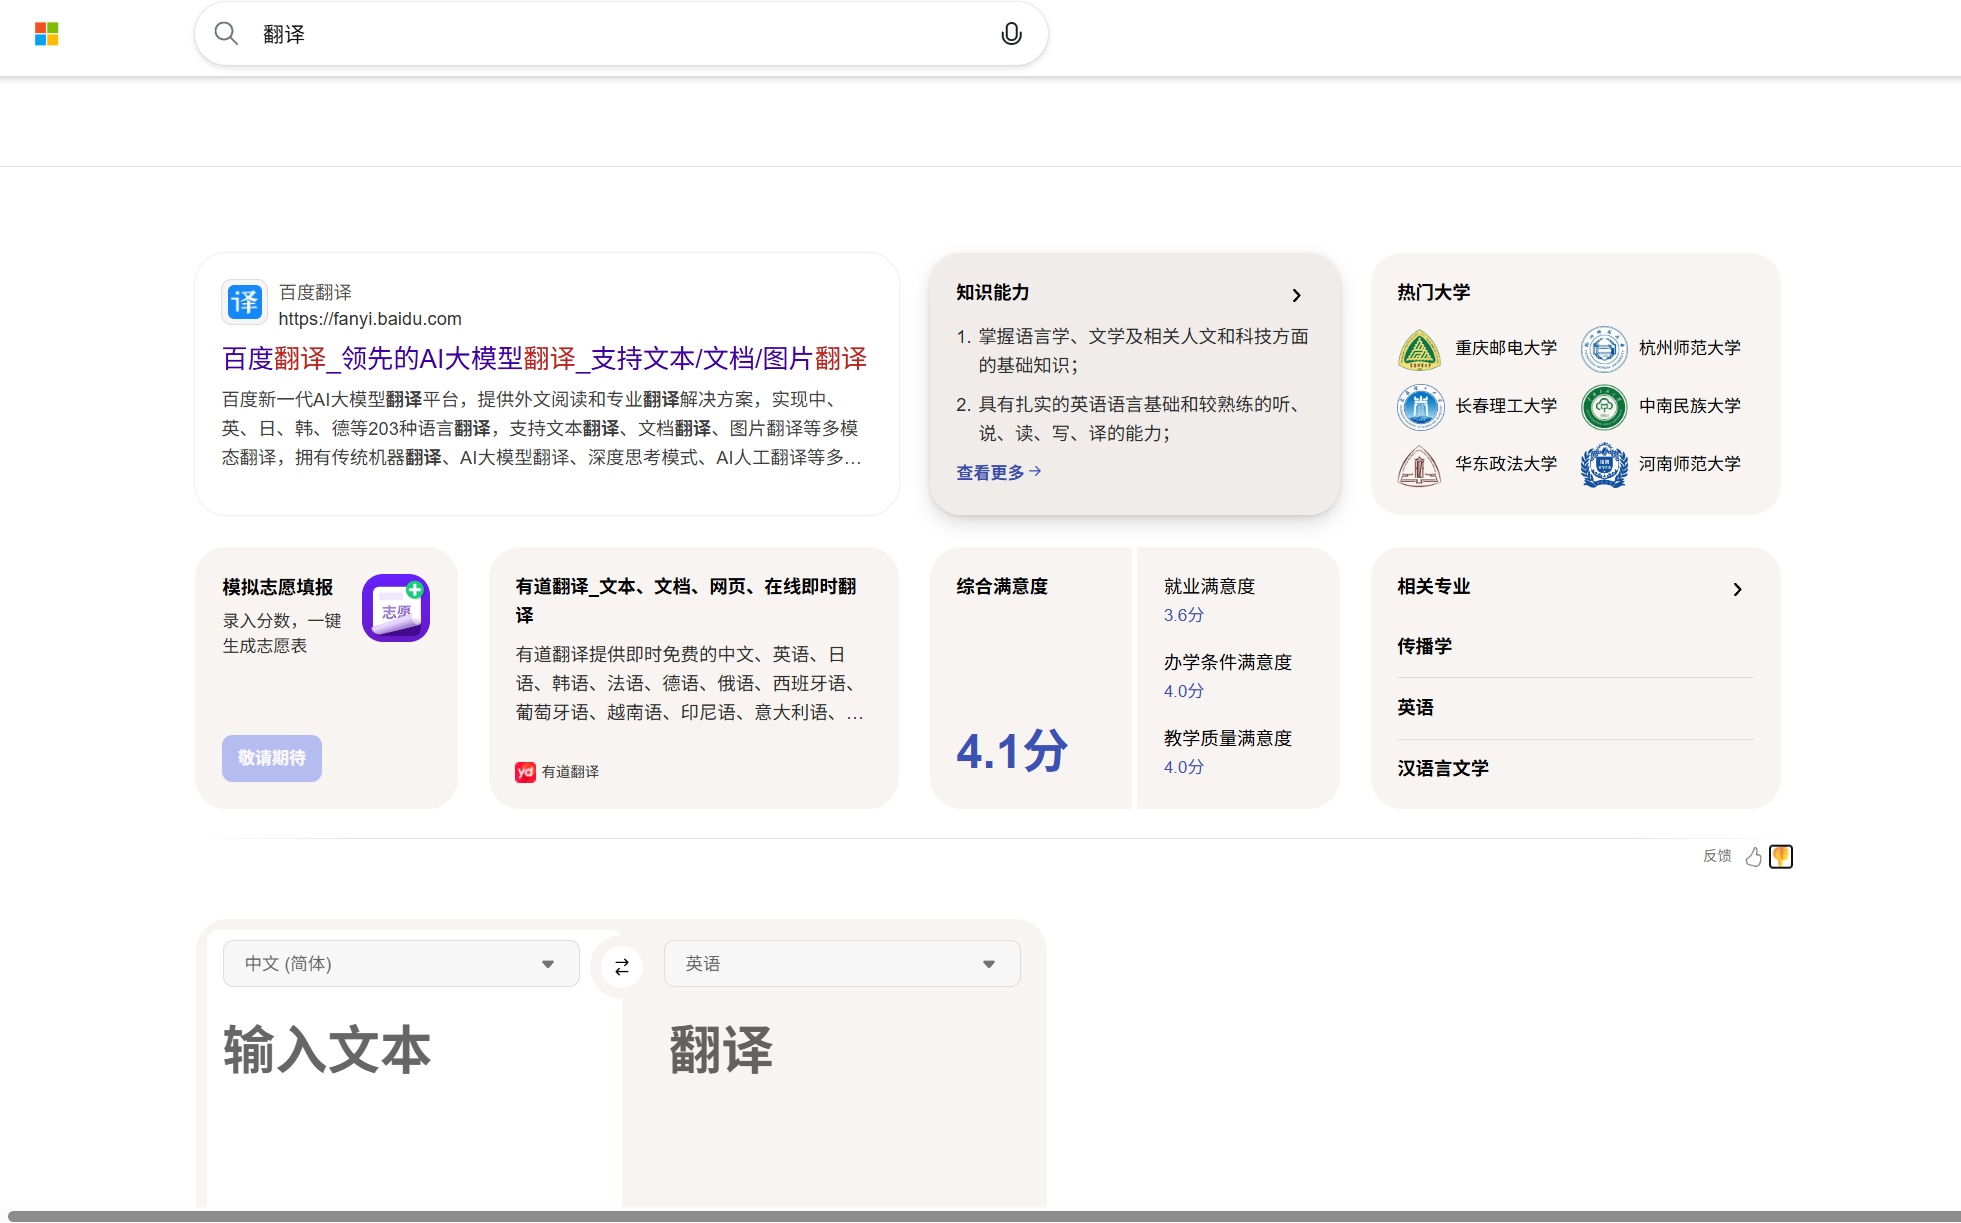
Task: Click the 相关专业 card heading
Action: tap(1433, 587)
